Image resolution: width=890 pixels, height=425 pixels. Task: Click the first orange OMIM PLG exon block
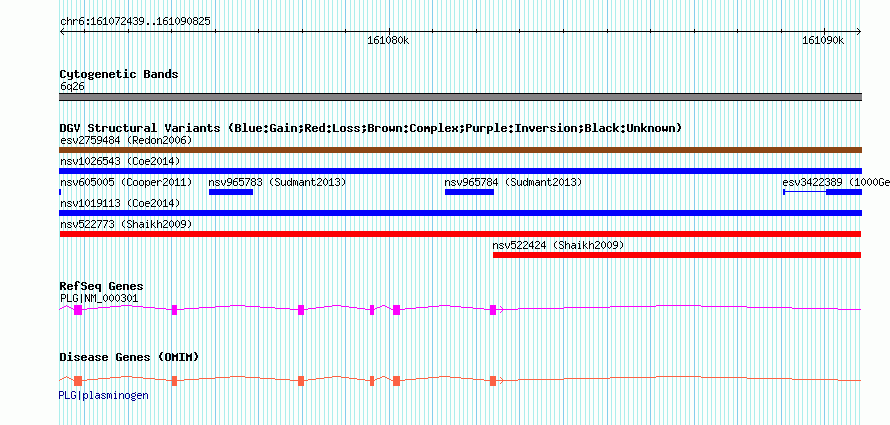pos(78,381)
